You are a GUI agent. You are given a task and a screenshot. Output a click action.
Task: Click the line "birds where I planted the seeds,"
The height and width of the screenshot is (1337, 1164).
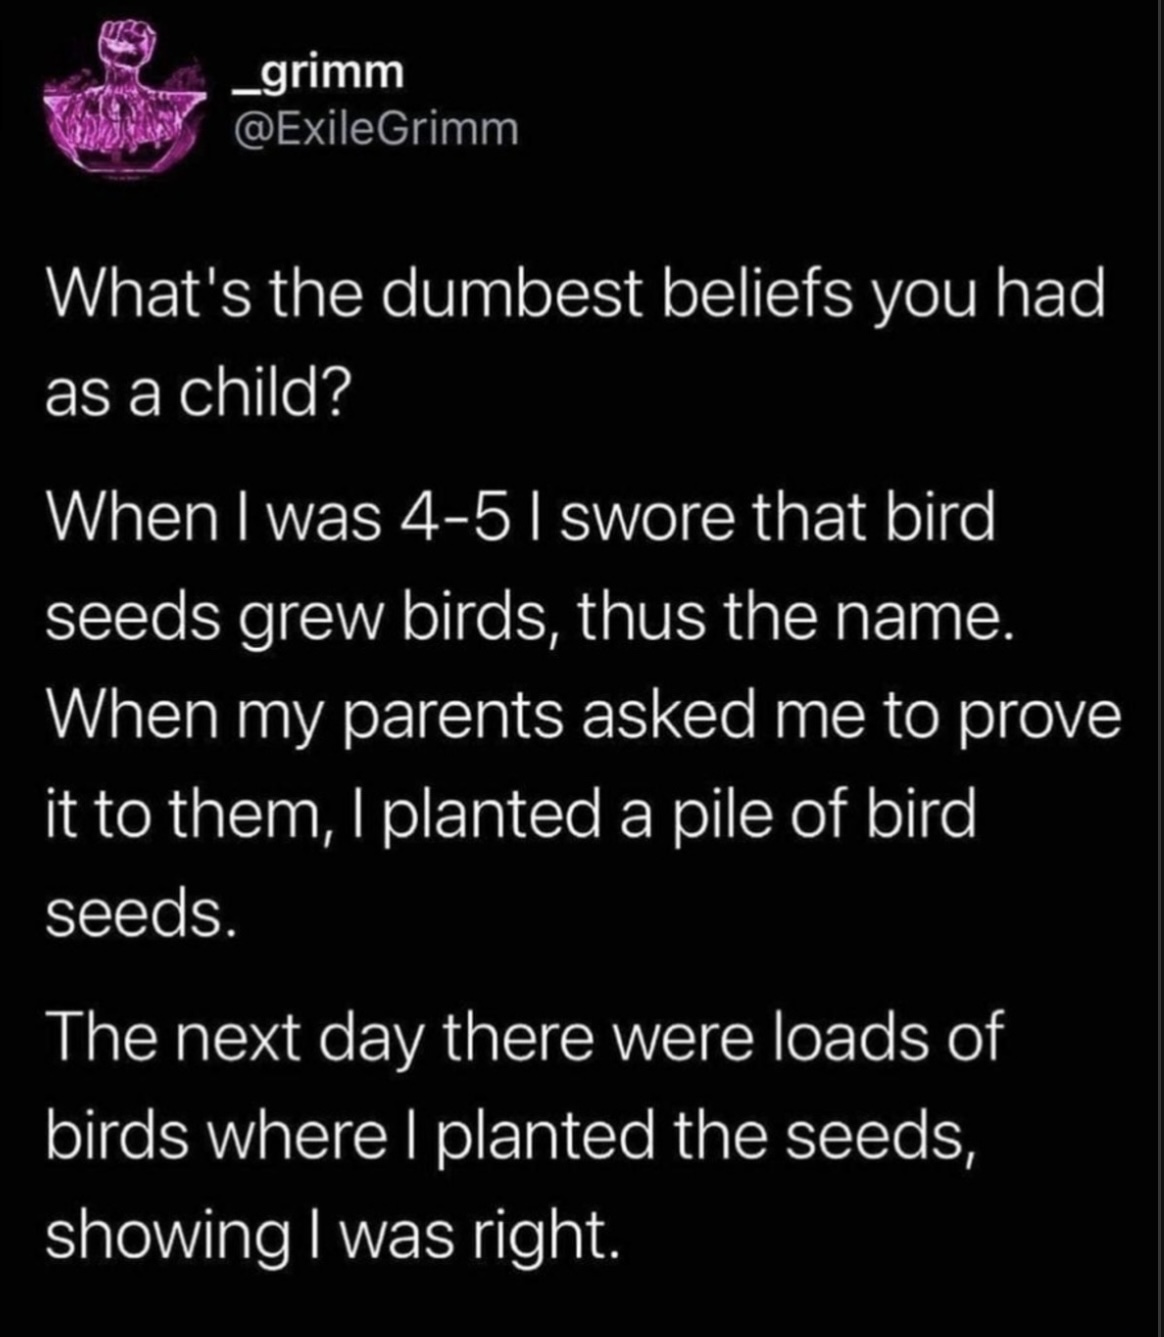(510, 1135)
